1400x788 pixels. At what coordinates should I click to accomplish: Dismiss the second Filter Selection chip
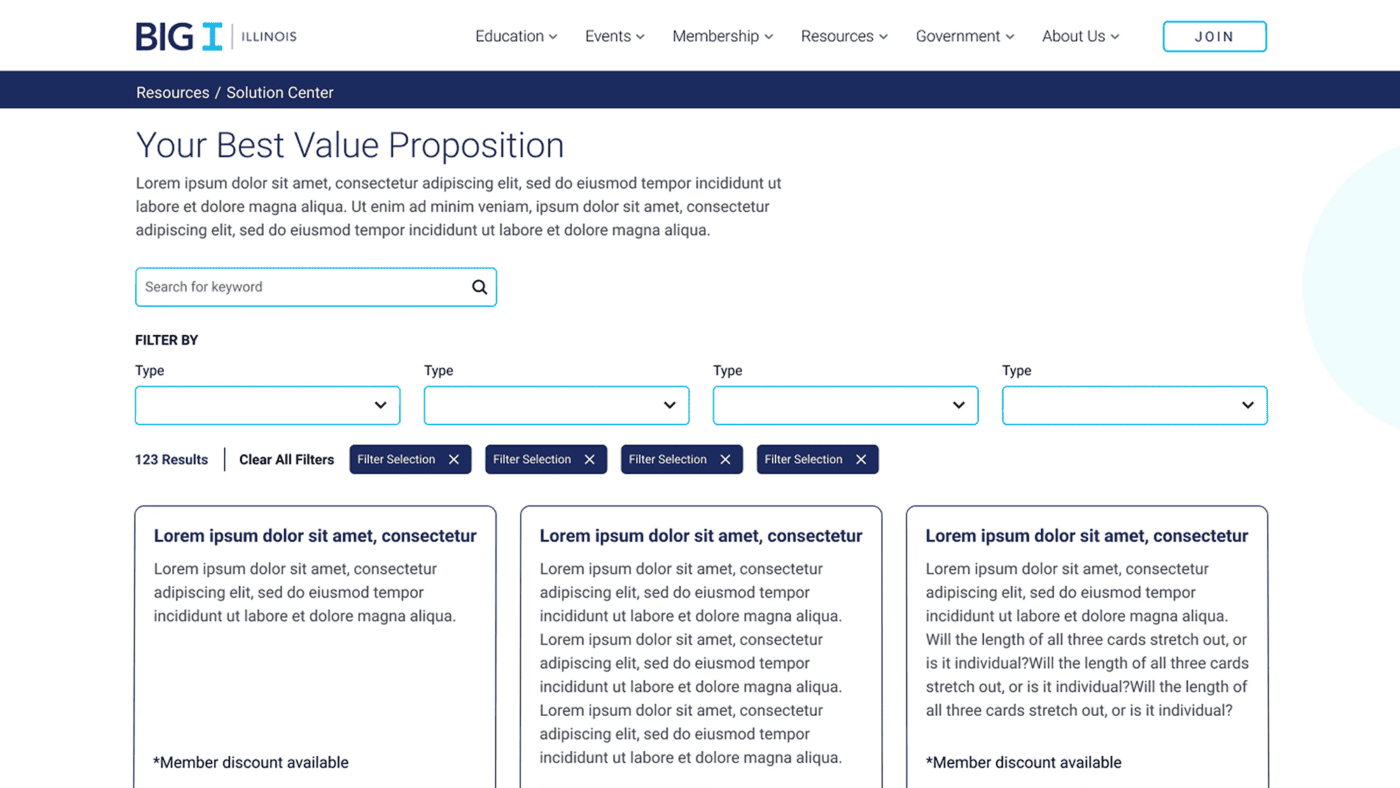(590, 459)
